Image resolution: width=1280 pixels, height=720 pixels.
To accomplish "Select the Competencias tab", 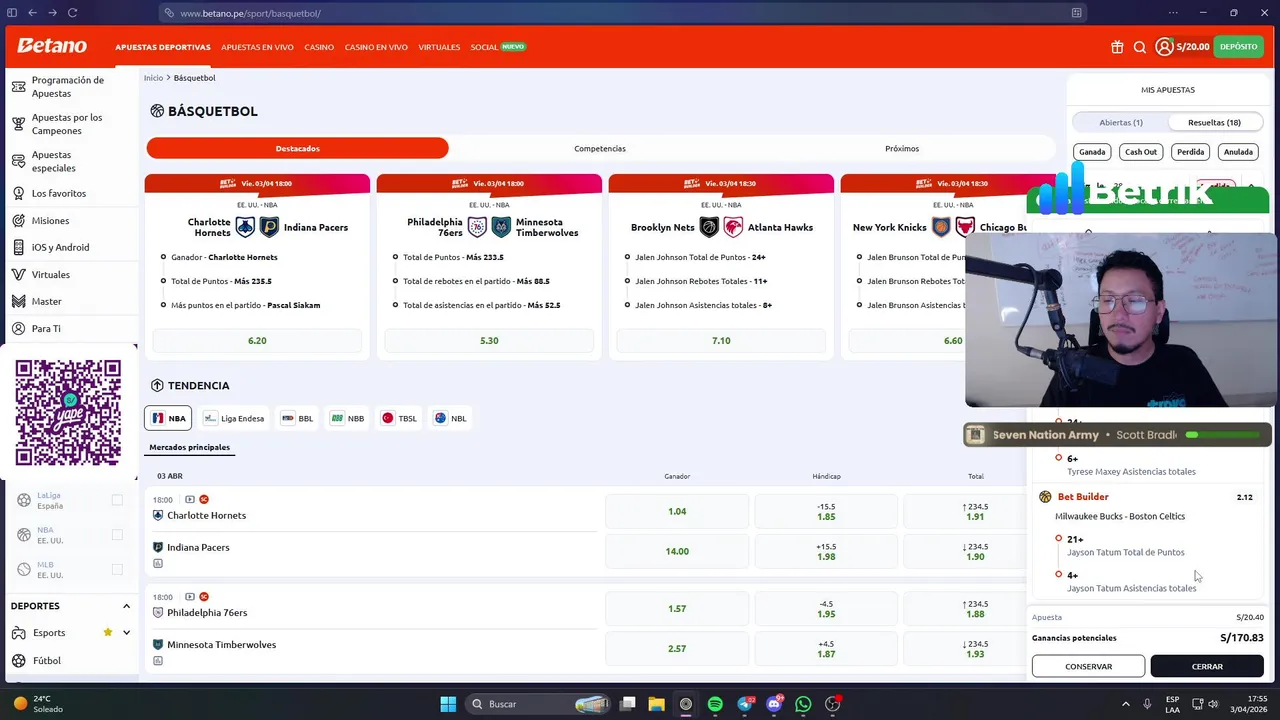I will [600, 148].
